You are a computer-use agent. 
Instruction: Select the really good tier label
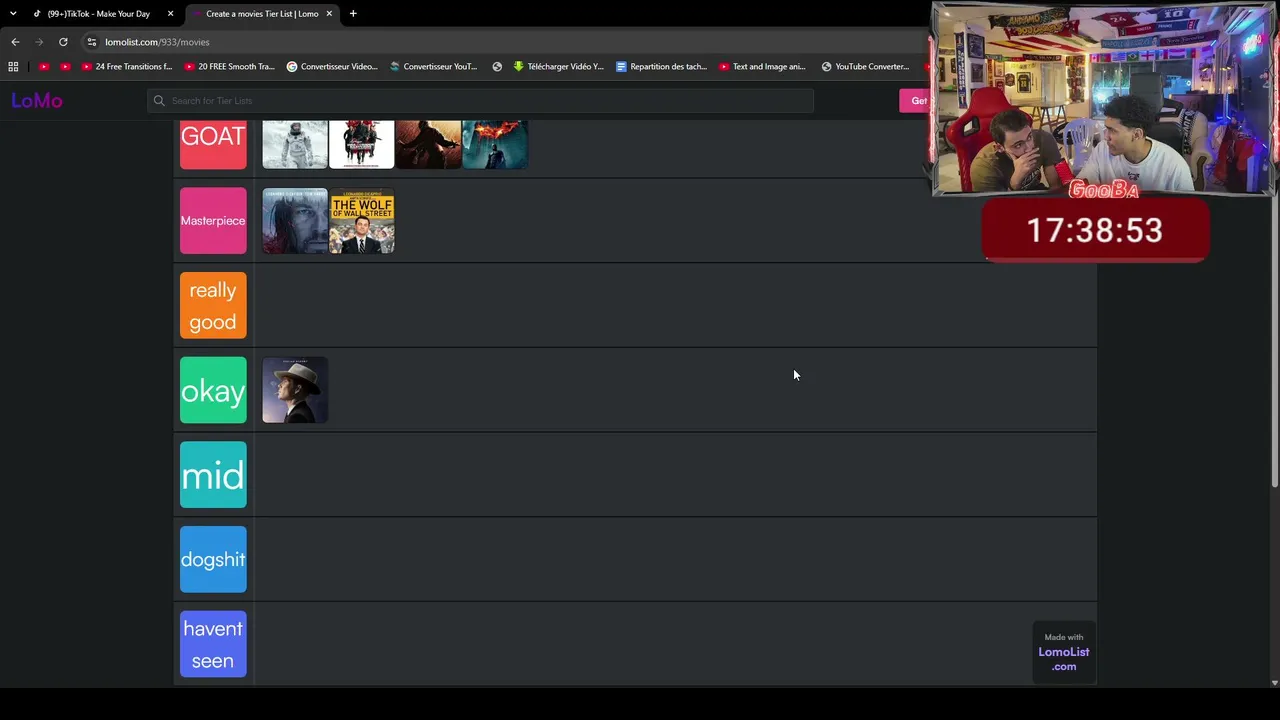213,306
